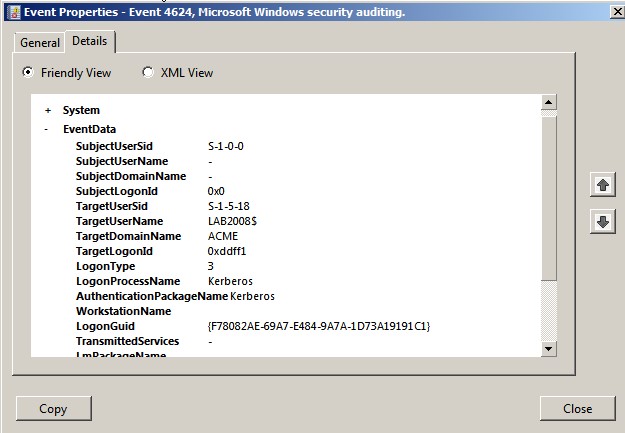This screenshot has width=625, height=433.
Task: Select the Friendly View radio button
Action: (28, 73)
